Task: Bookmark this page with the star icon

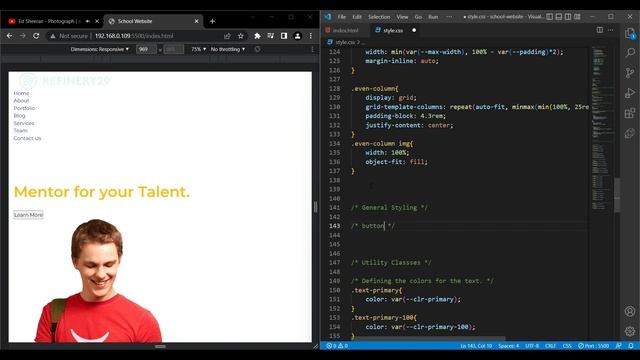Action: pos(241,36)
